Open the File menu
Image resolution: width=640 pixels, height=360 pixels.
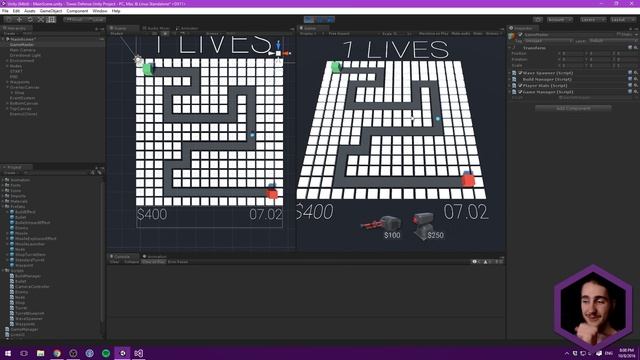coord(5,11)
